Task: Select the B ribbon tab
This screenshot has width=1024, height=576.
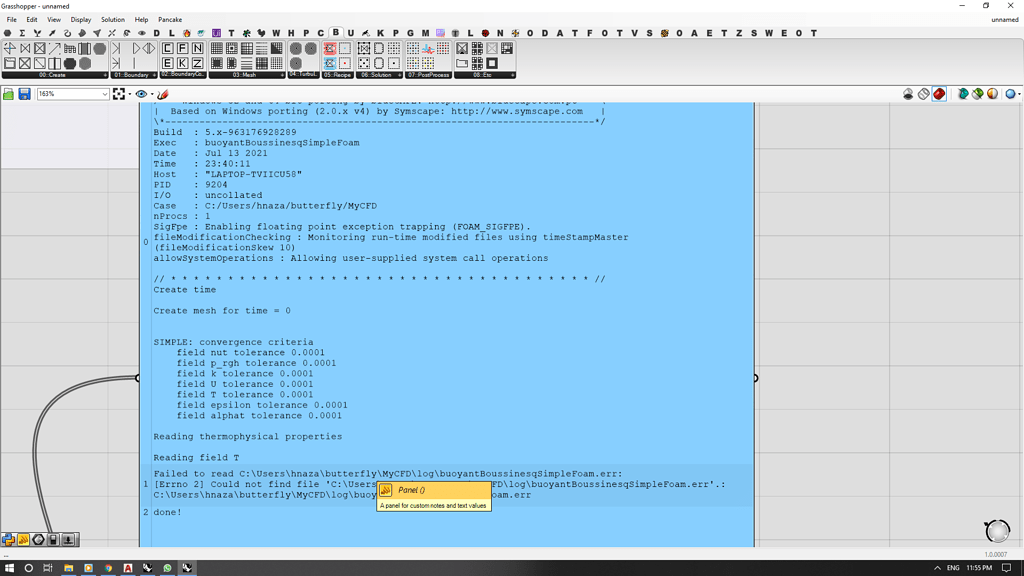Action: [x=336, y=33]
